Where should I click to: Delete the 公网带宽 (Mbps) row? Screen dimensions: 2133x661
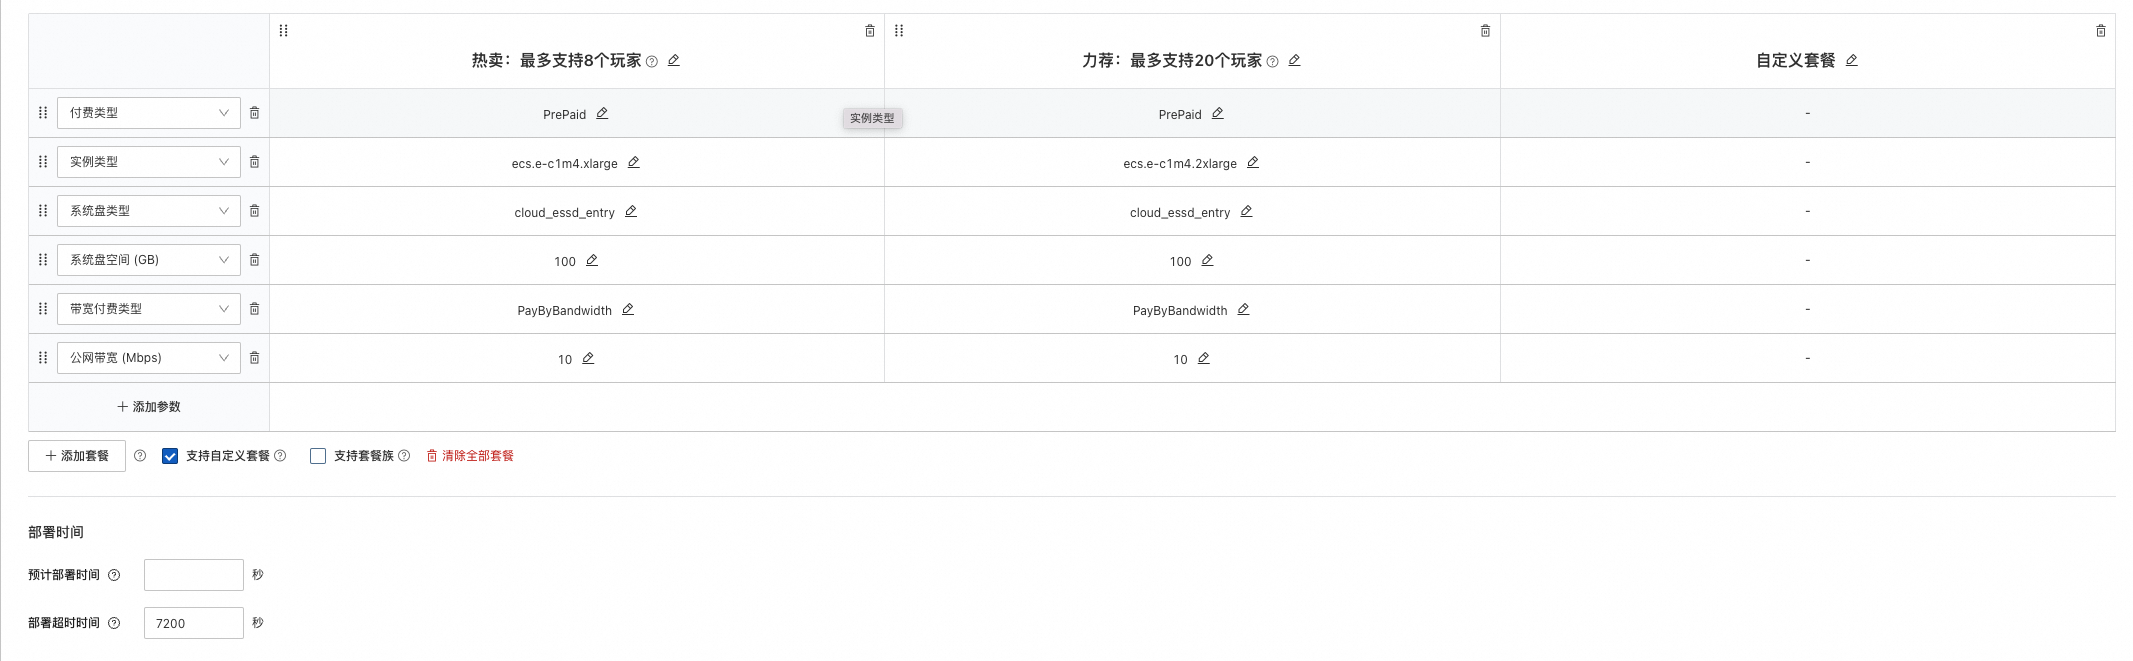[255, 358]
